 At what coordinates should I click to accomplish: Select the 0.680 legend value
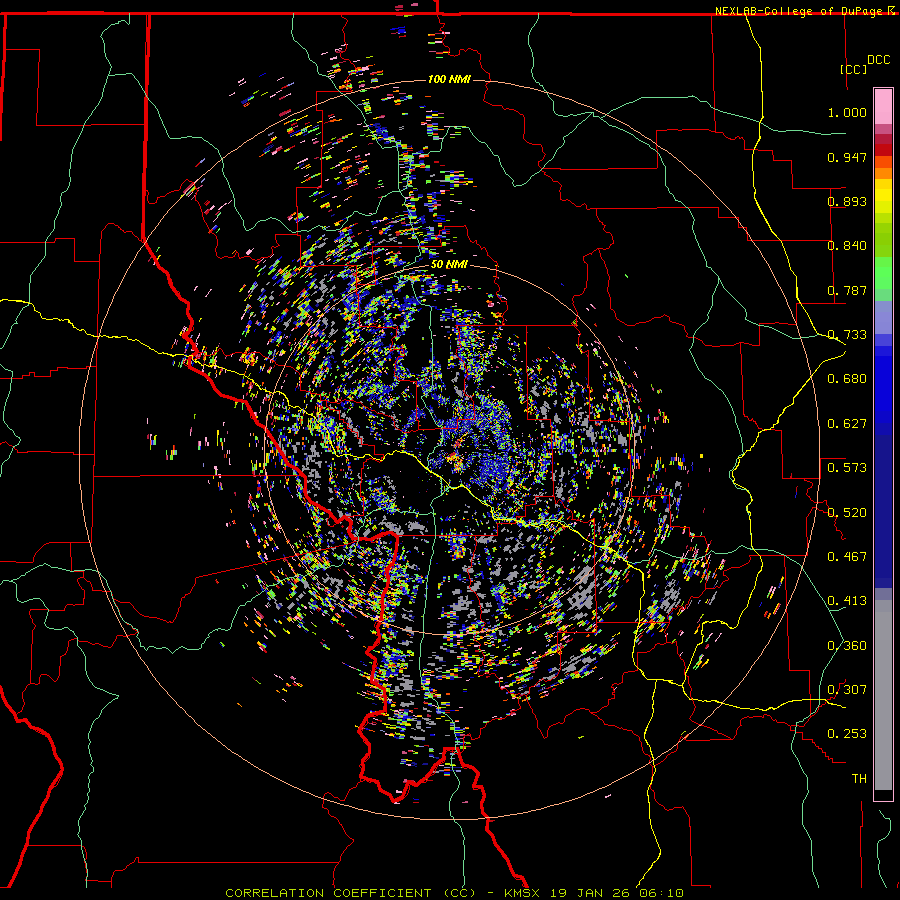(847, 379)
